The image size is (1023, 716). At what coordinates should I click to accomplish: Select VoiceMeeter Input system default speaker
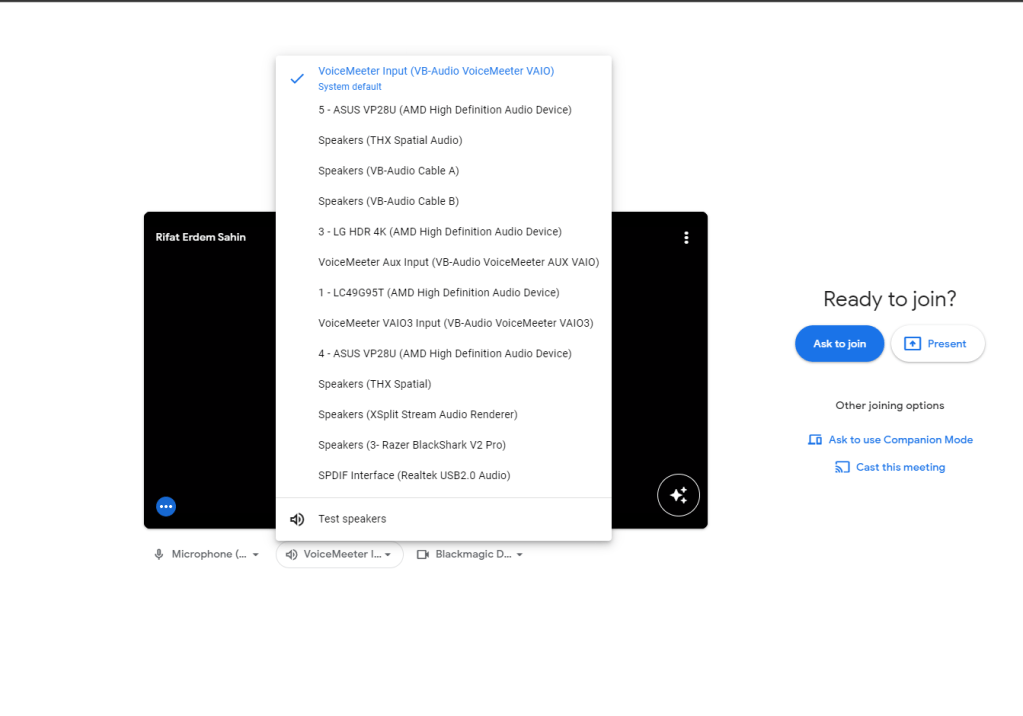(444, 78)
